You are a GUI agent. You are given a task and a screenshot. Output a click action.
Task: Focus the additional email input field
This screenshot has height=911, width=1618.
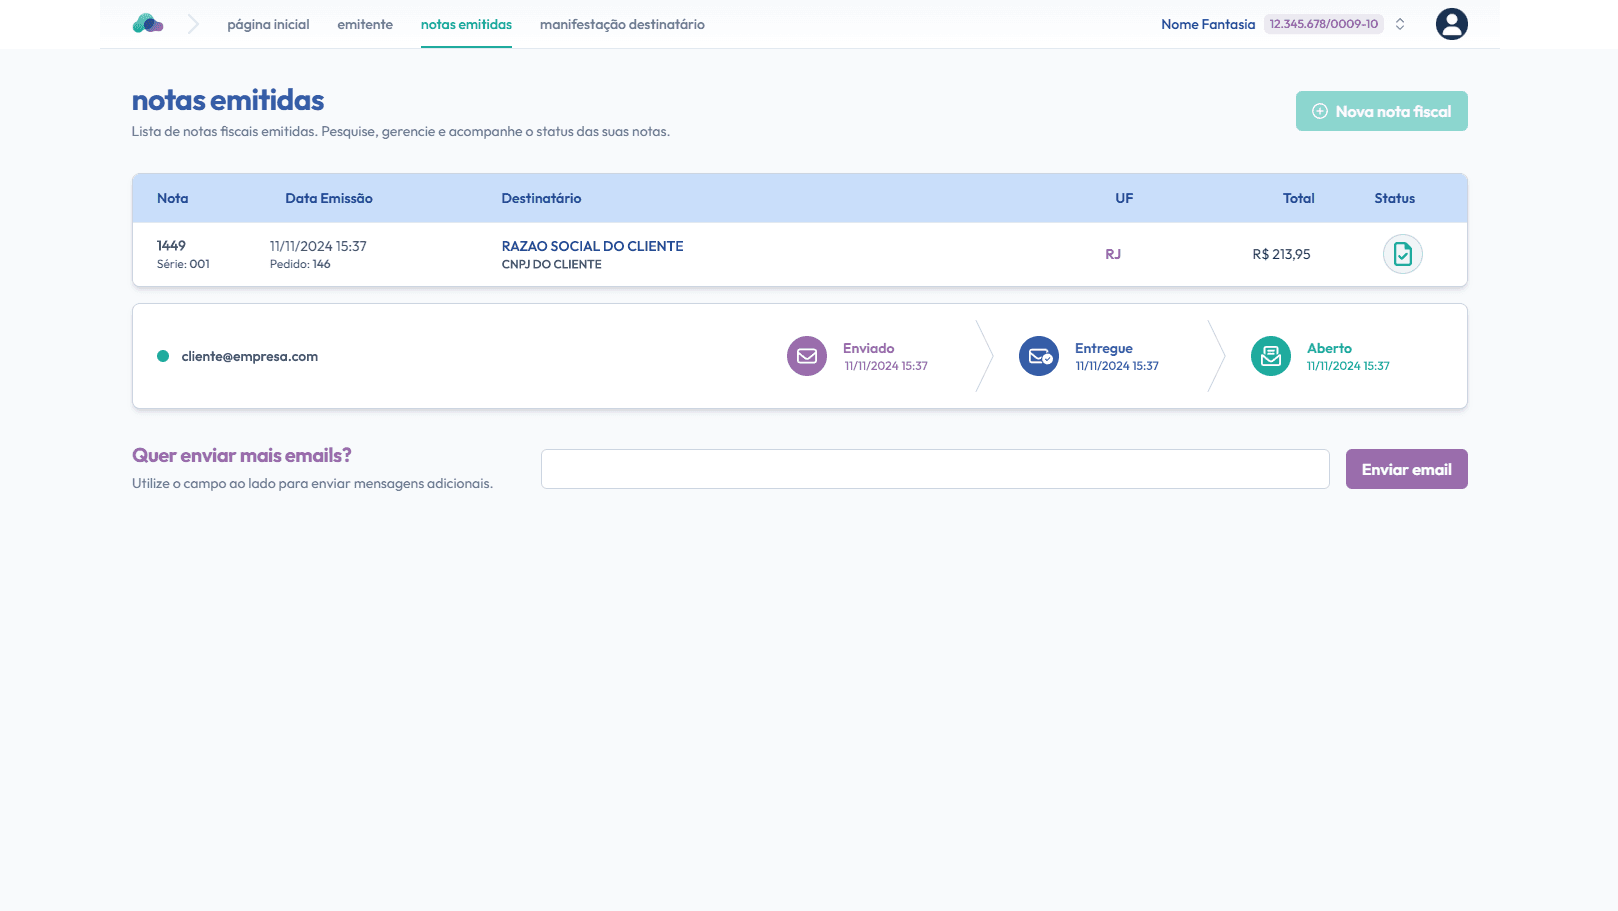(934, 469)
